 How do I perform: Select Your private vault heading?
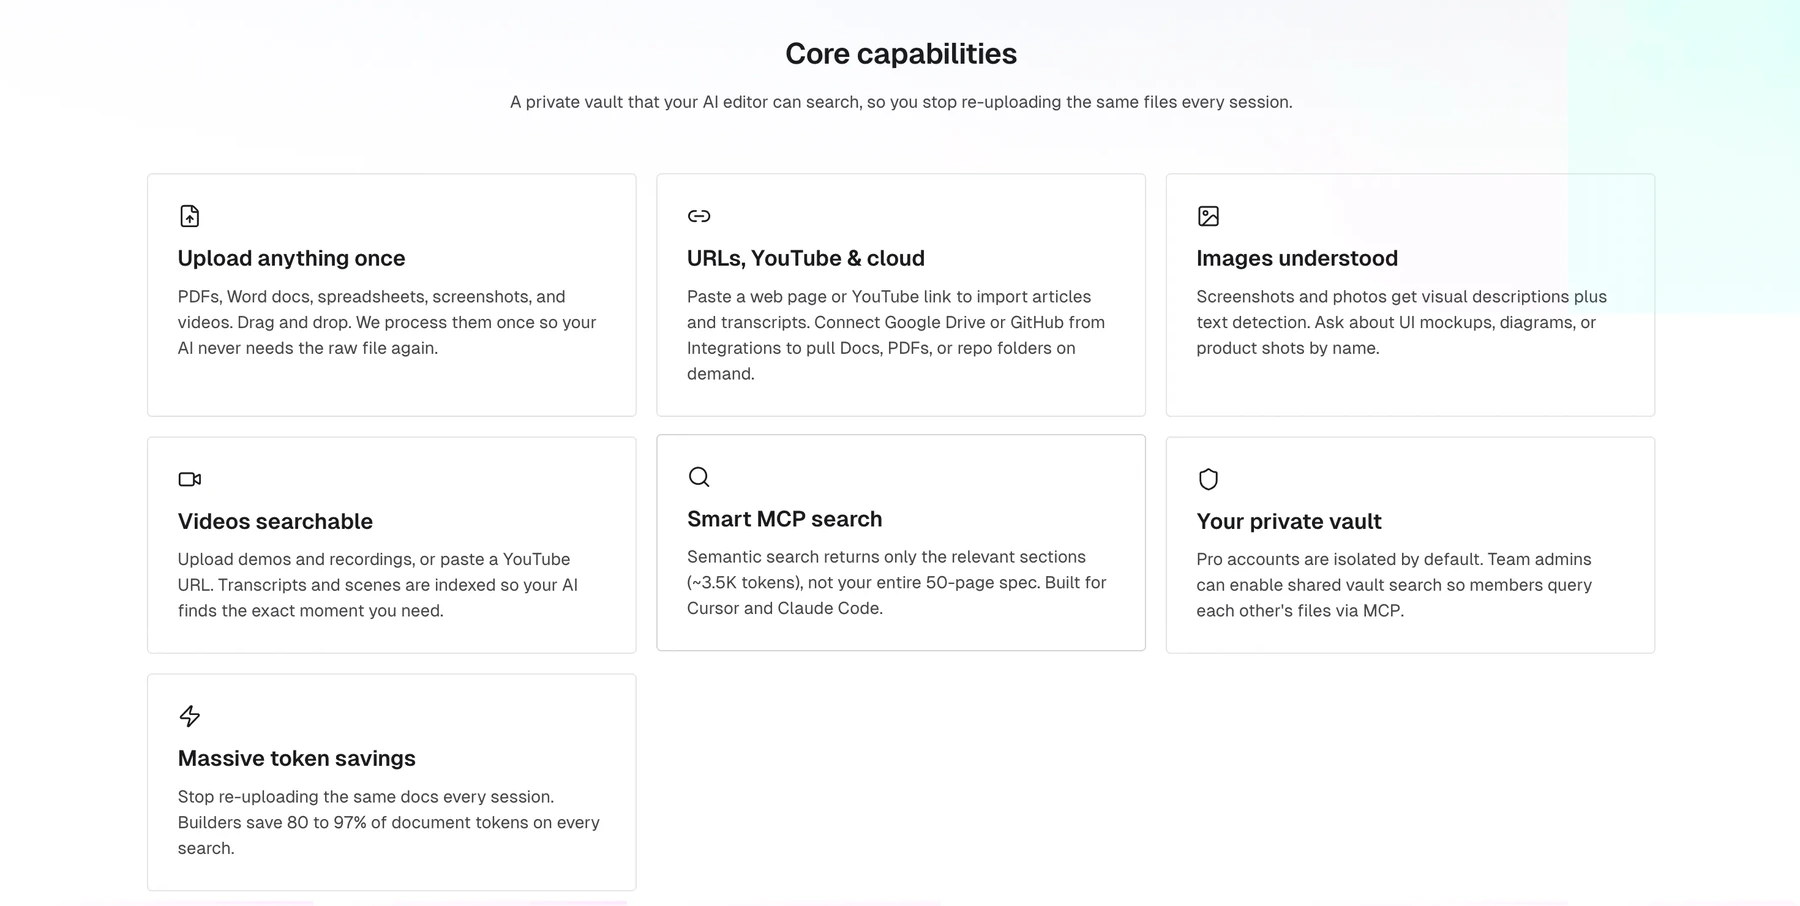tap(1288, 521)
